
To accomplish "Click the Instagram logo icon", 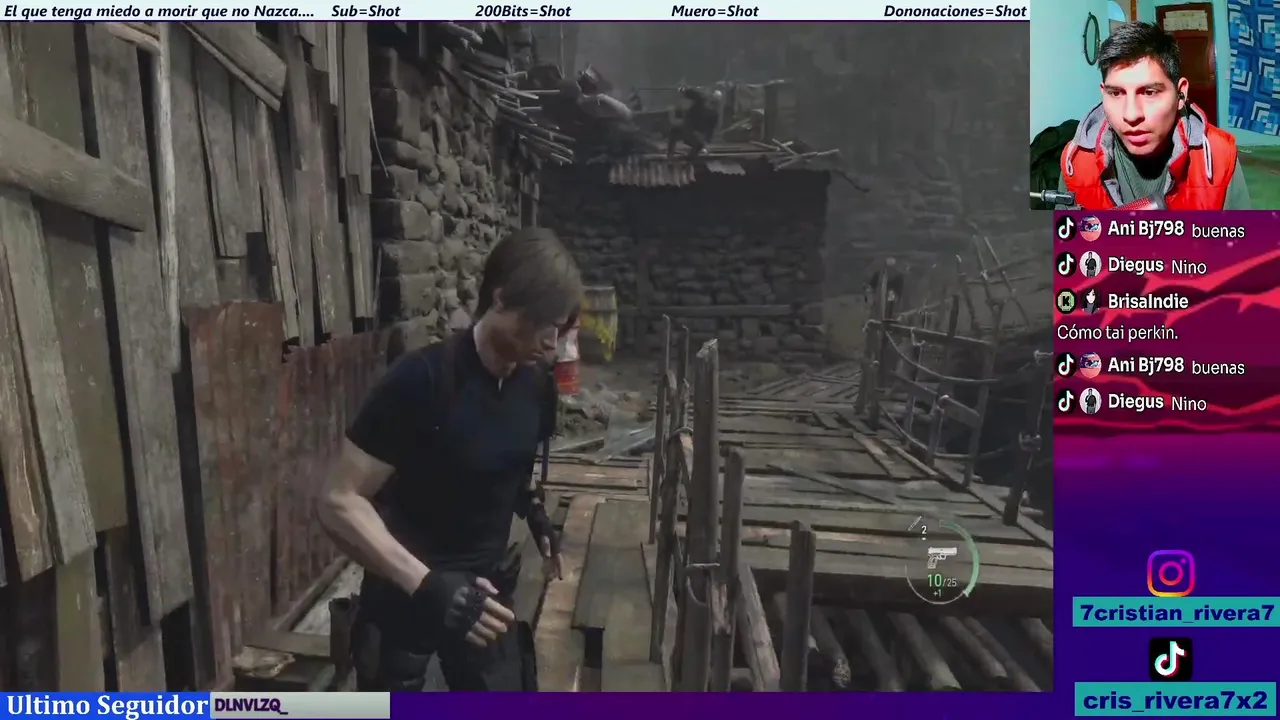I will click(1170, 574).
